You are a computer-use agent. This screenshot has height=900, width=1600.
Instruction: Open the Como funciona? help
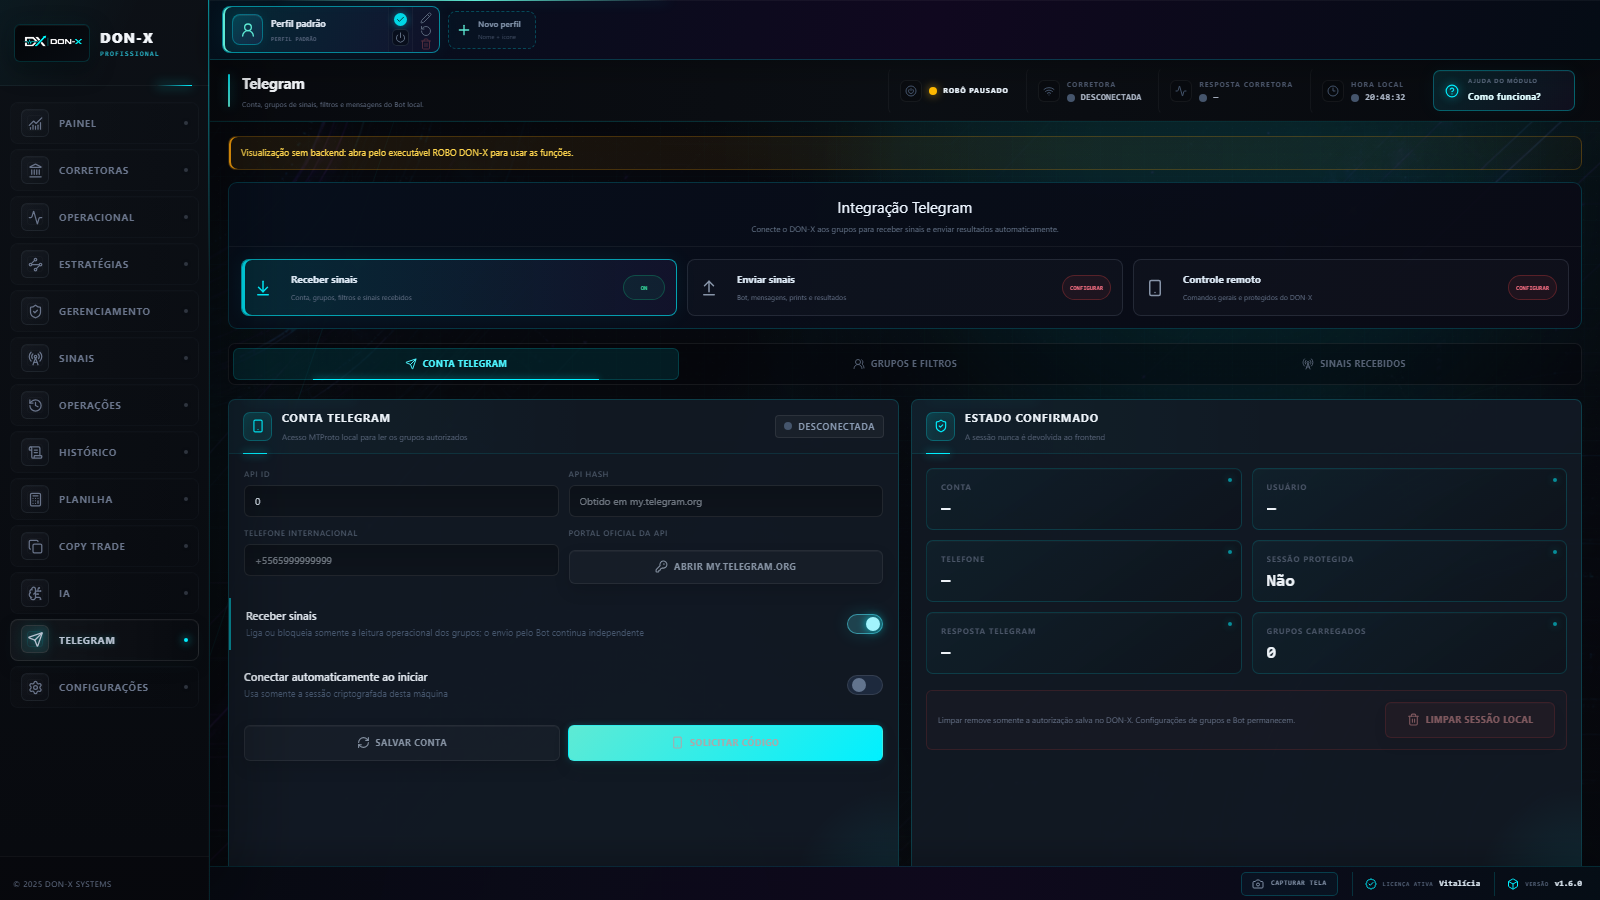click(1503, 90)
